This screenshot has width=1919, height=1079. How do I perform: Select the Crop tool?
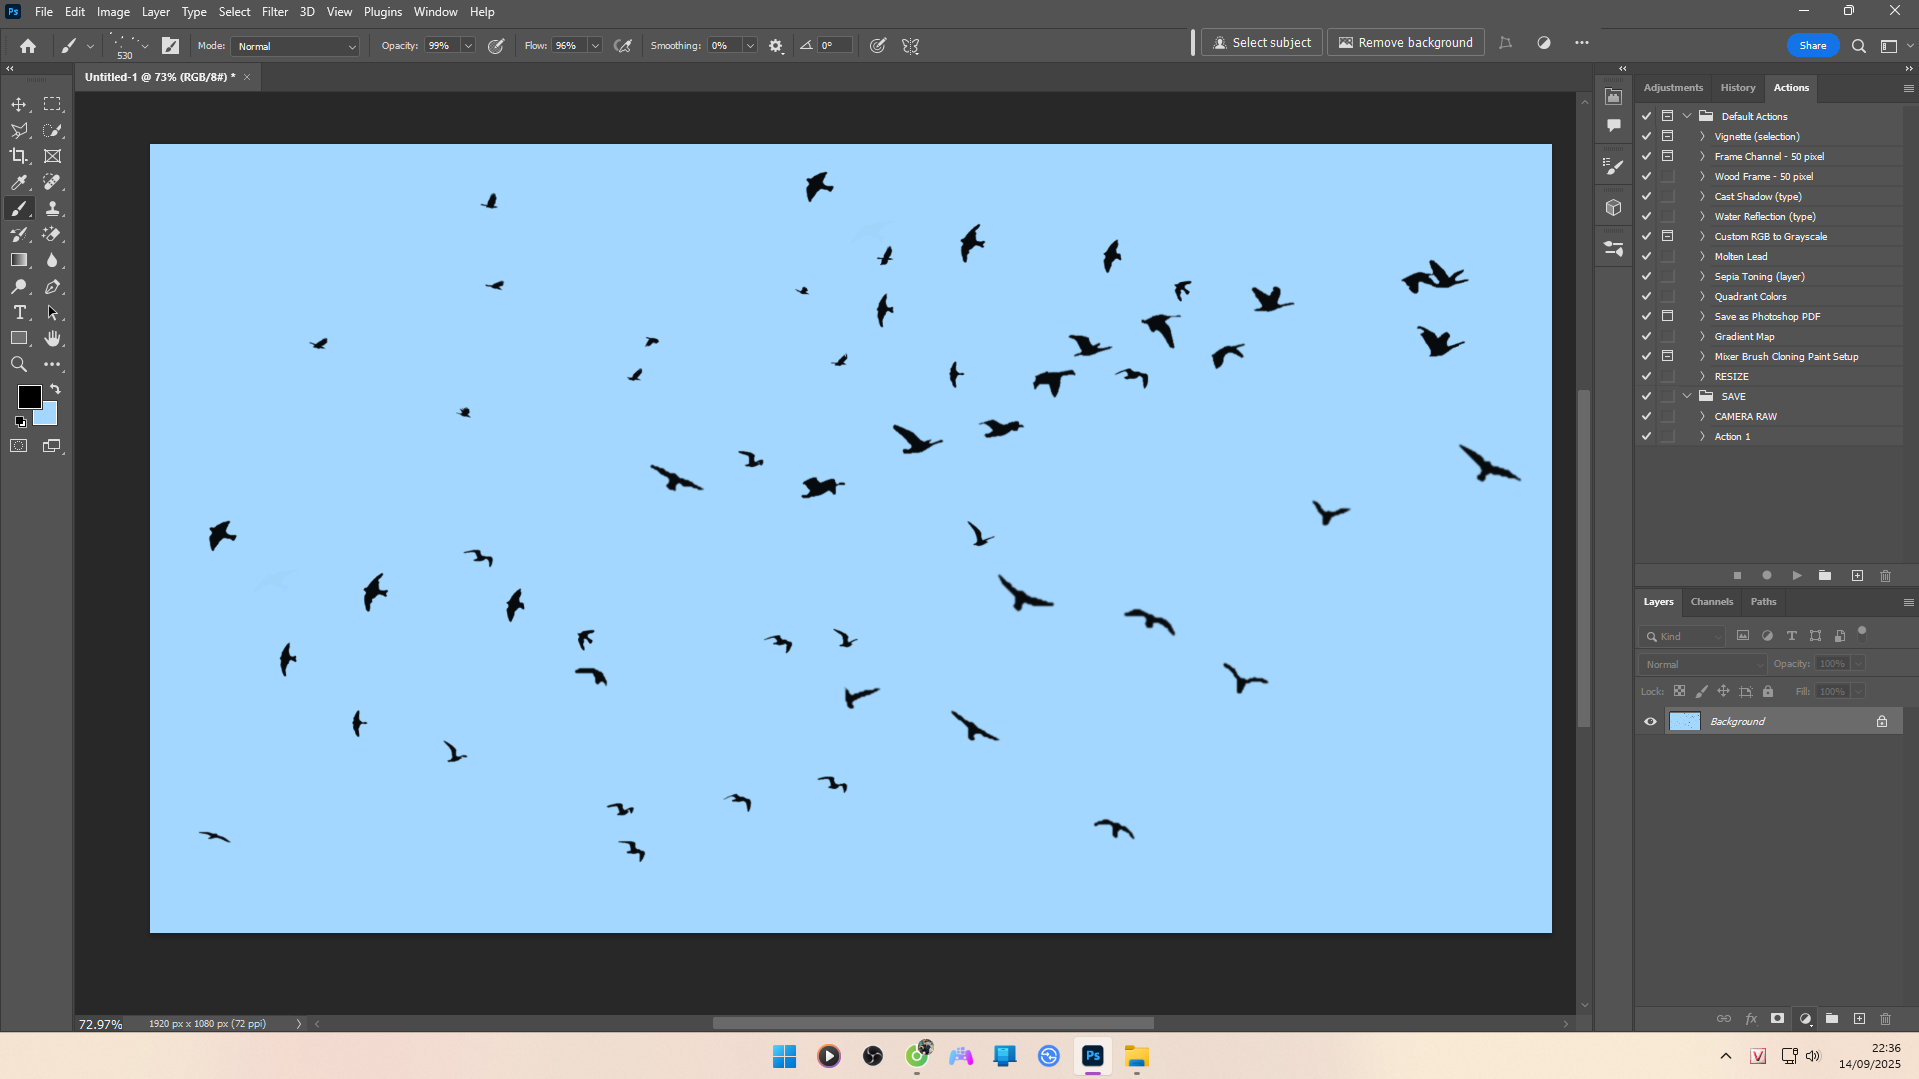tap(19, 156)
